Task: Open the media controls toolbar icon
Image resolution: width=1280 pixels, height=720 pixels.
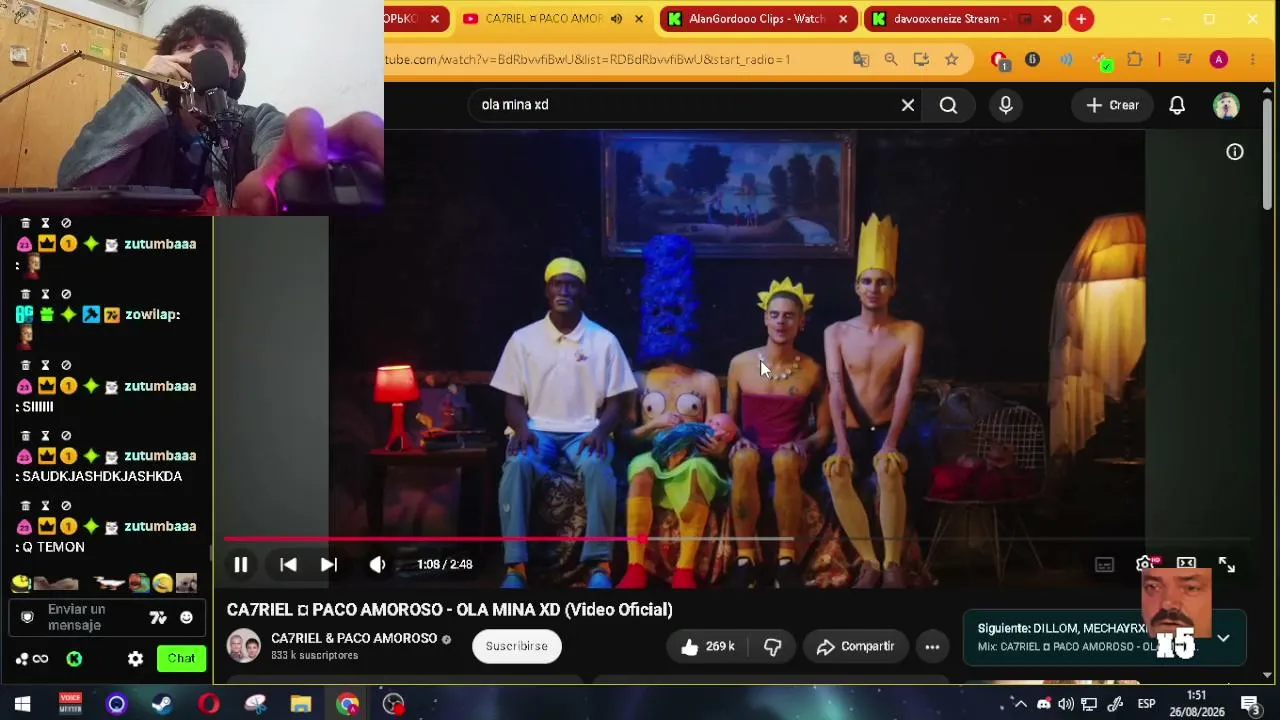Action: coord(1185,60)
